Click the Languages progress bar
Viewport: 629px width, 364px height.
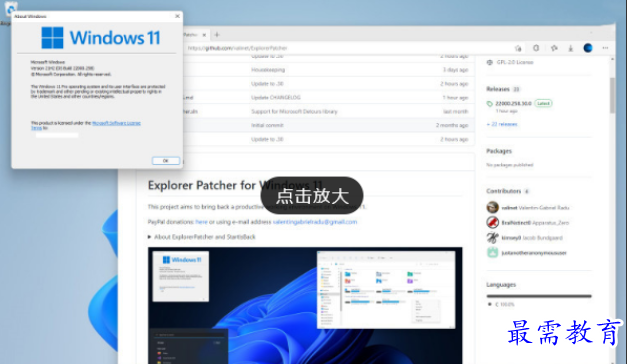point(539,296)
